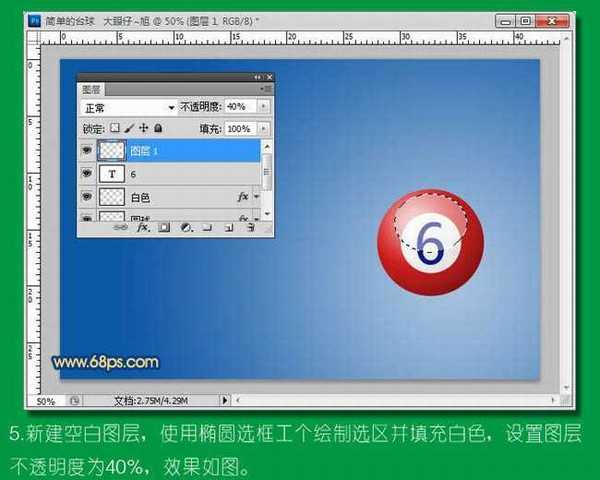This screenshot has width=600, height=480.
Task: Open the blend mode dropdown 正常
Action: point(128,106)
